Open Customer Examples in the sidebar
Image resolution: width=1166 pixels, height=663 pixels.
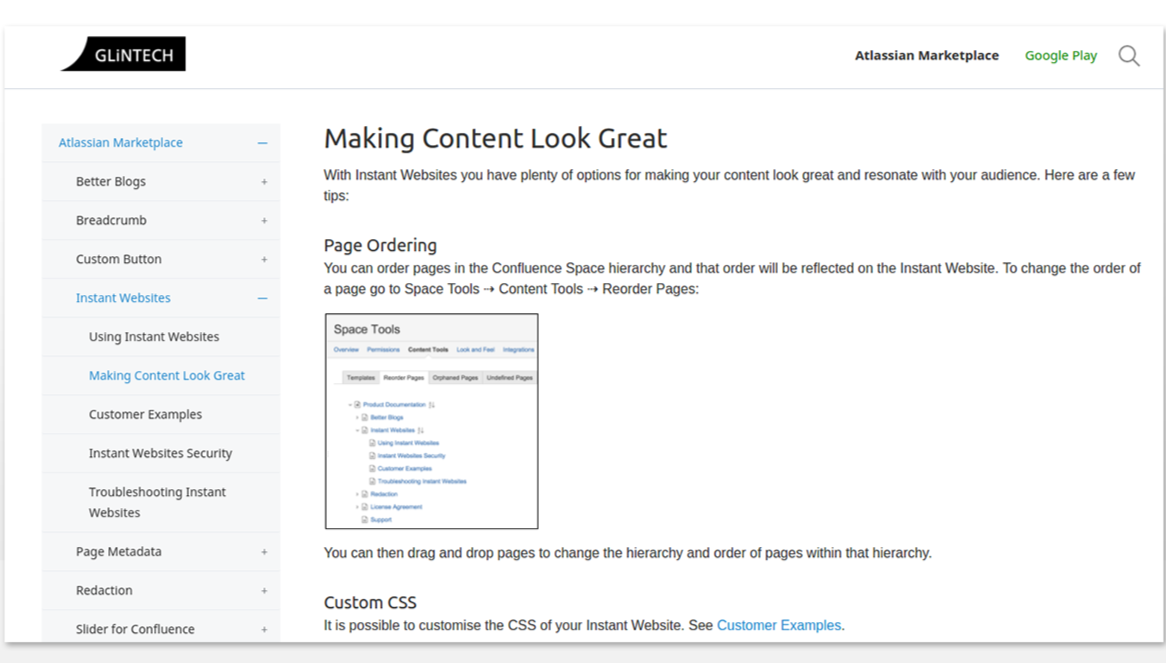pyautogui.click(x=145, y=414)
